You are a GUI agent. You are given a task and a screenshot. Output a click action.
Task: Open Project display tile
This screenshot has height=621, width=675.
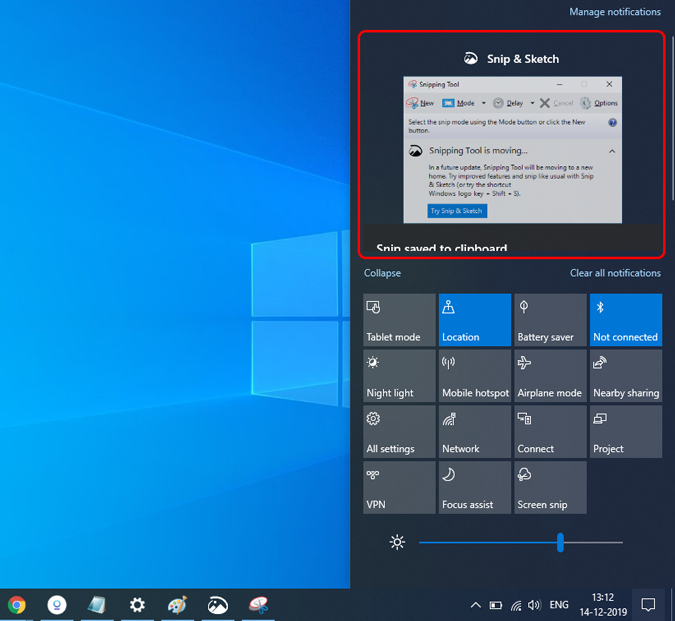point(626,432)
